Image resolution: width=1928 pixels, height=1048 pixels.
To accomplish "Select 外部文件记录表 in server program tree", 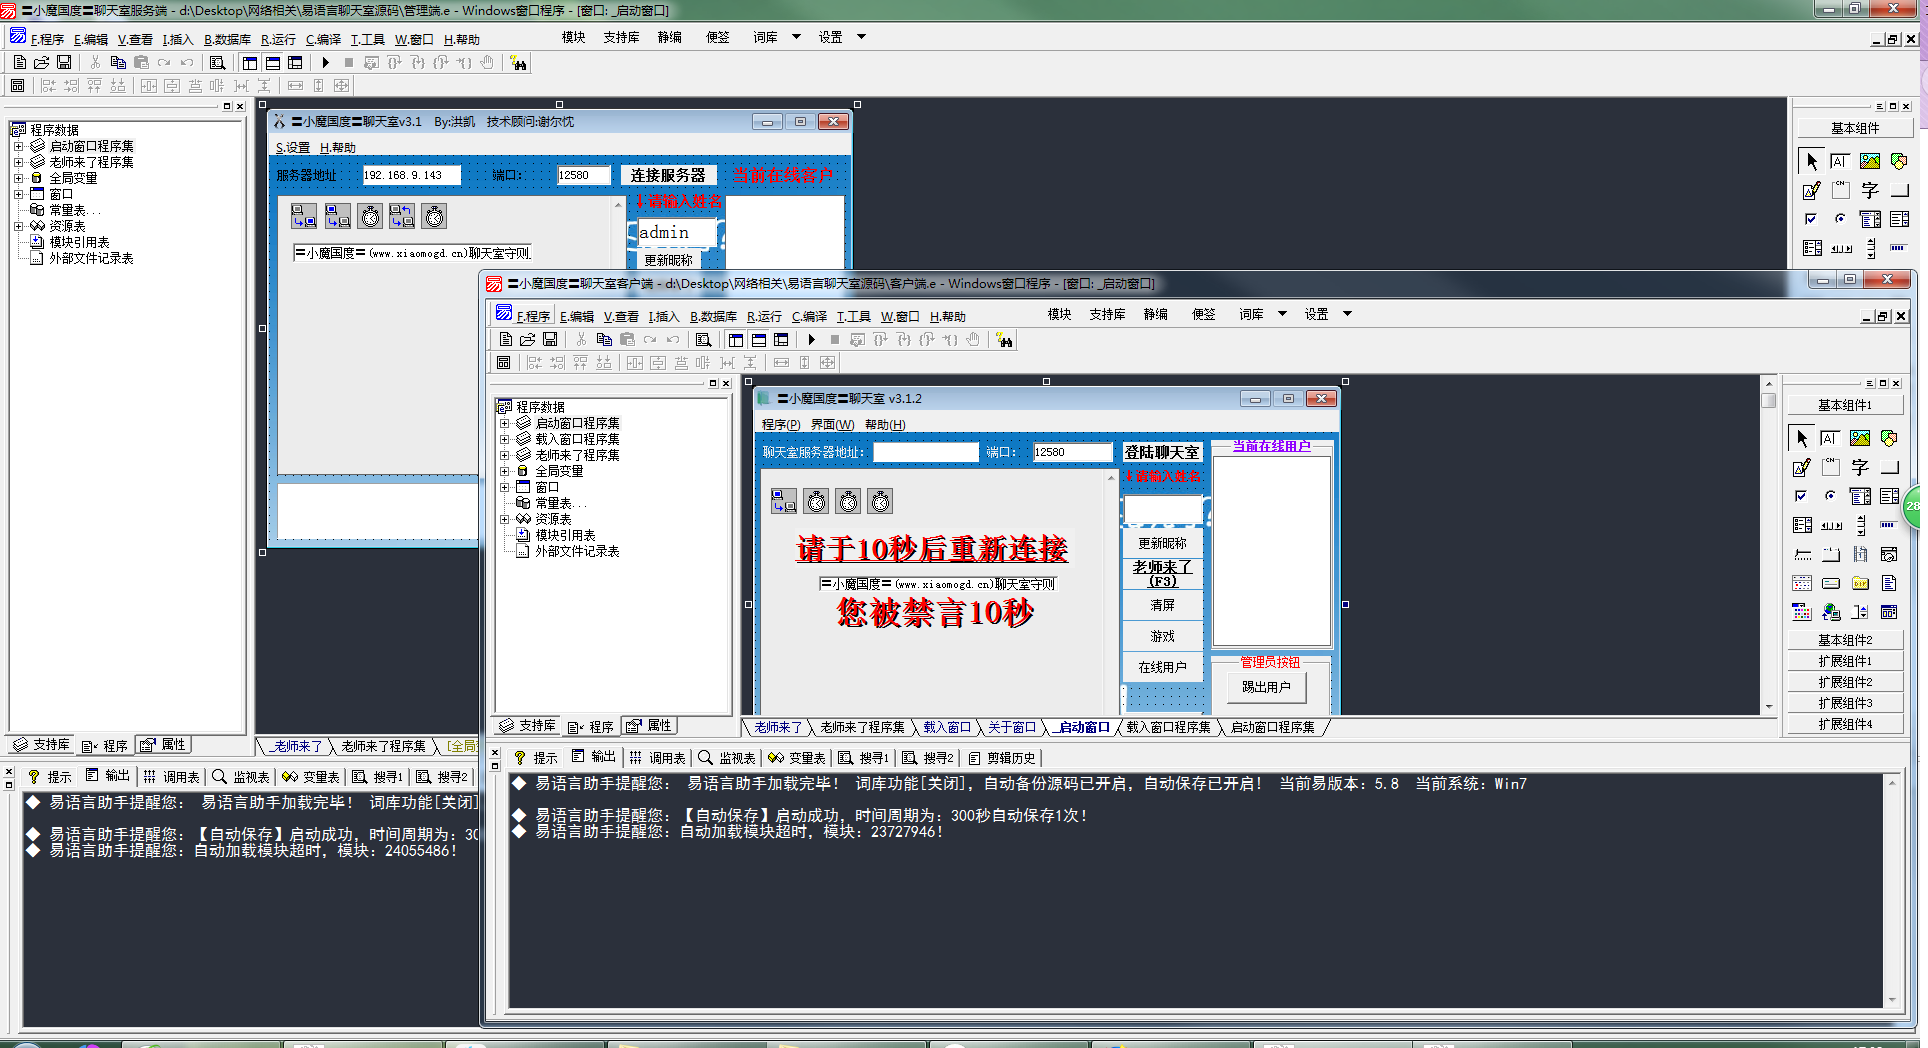I will 91,258.
